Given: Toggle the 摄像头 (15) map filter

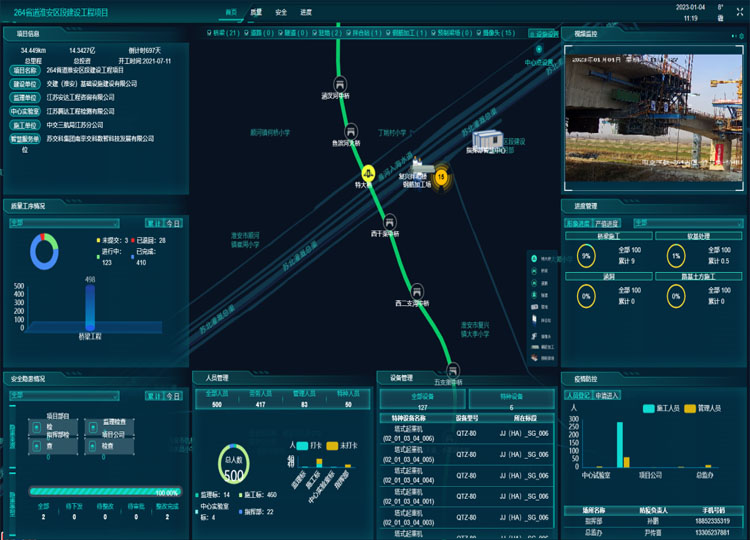Looking at the screenshot, I should tap(496, 33).
